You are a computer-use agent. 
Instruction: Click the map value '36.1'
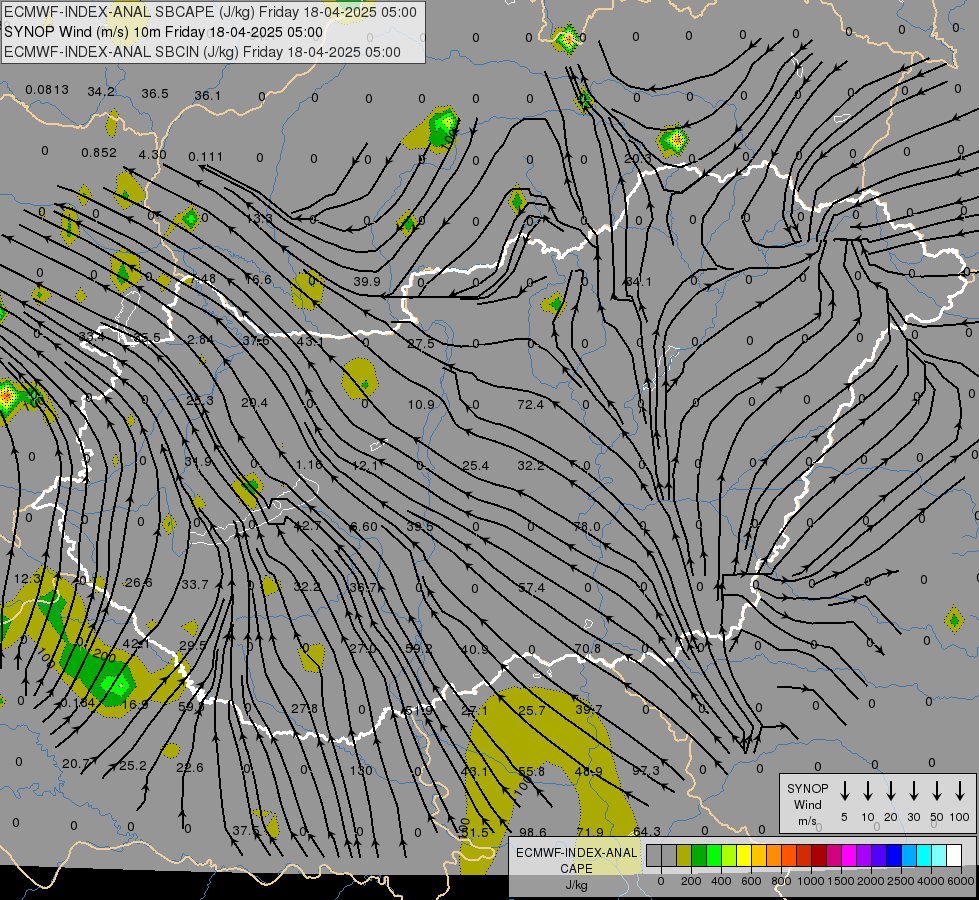(207, 96)
